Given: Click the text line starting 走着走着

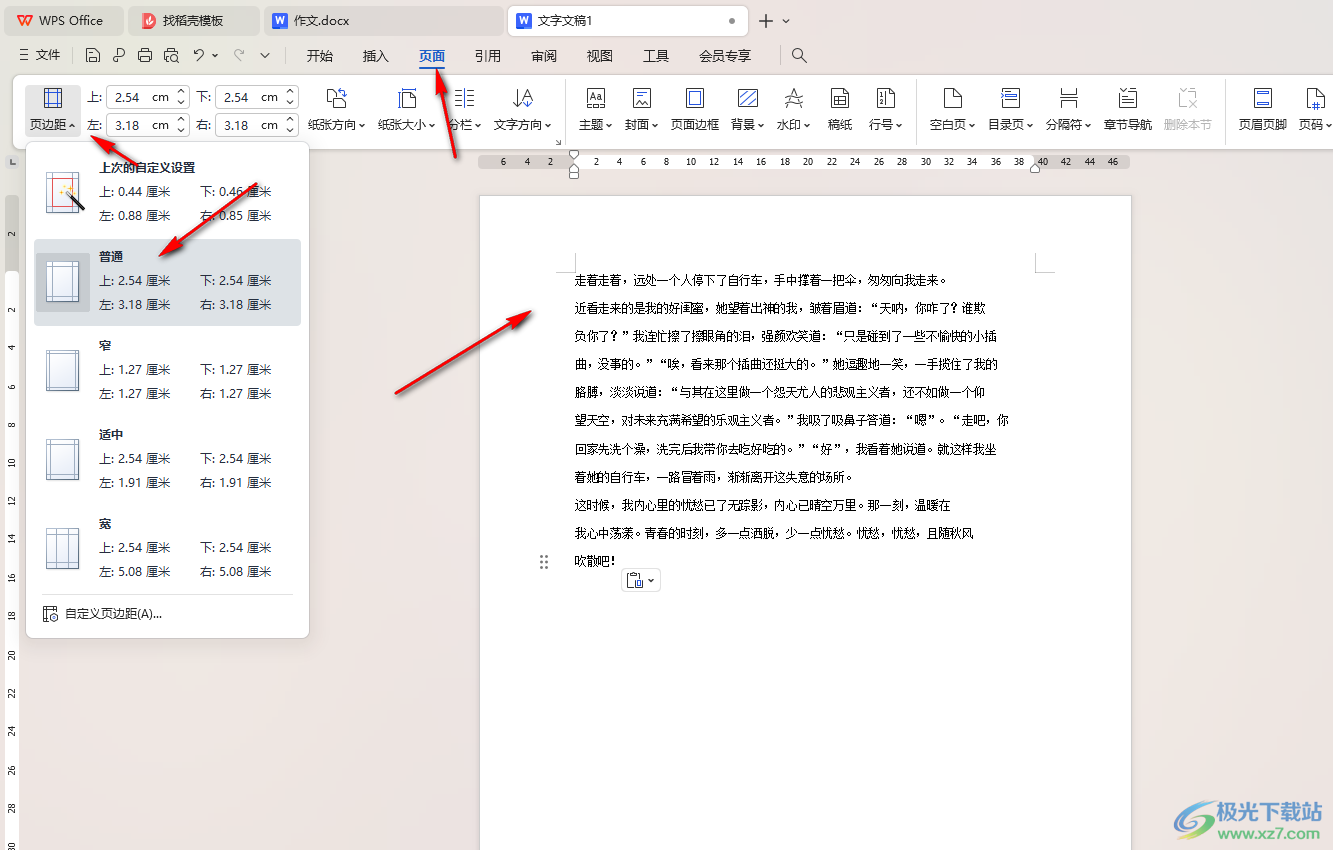Looking at the screenshot, I should 760,281.
